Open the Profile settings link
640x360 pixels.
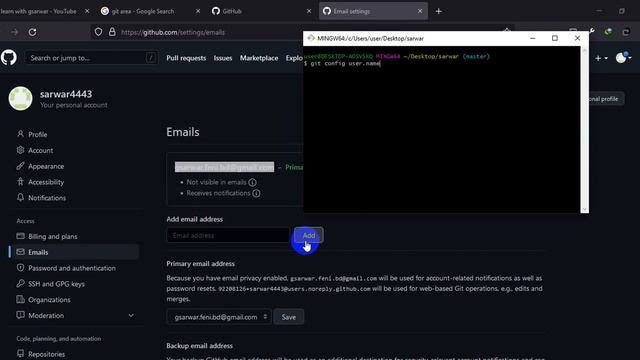point(38,134)
